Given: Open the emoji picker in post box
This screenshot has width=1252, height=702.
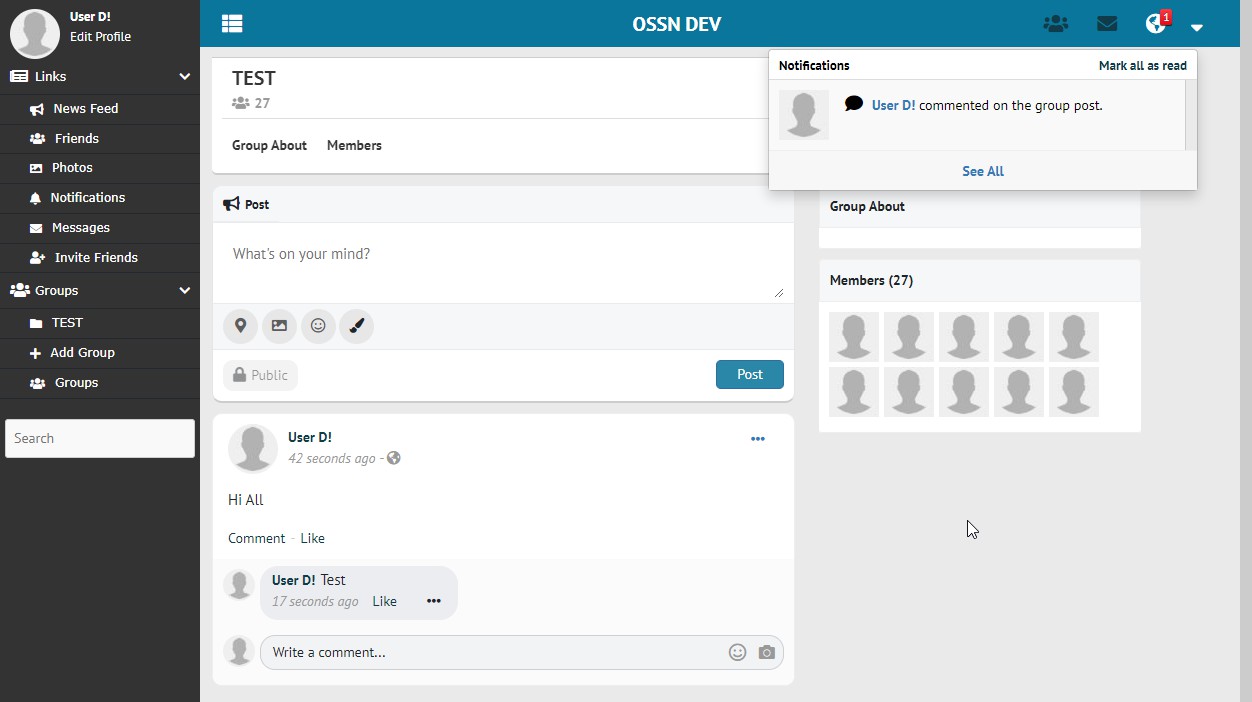Looking at the screenshot, I should pyautogui.click(x=318, y=326).
